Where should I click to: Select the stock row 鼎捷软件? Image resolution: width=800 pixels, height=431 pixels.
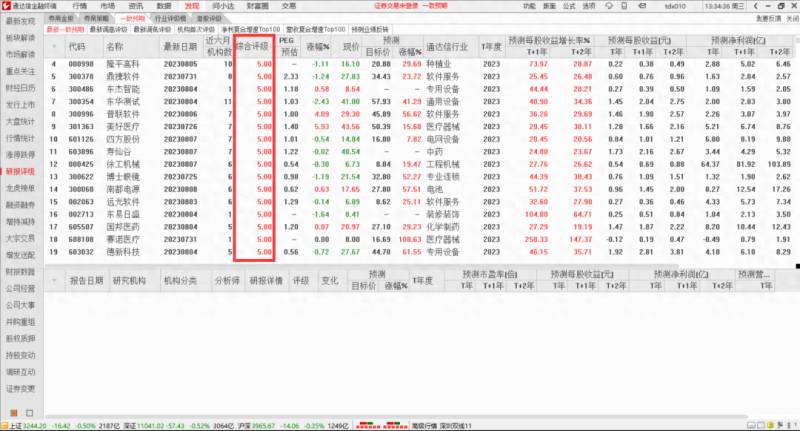[420, 77]
